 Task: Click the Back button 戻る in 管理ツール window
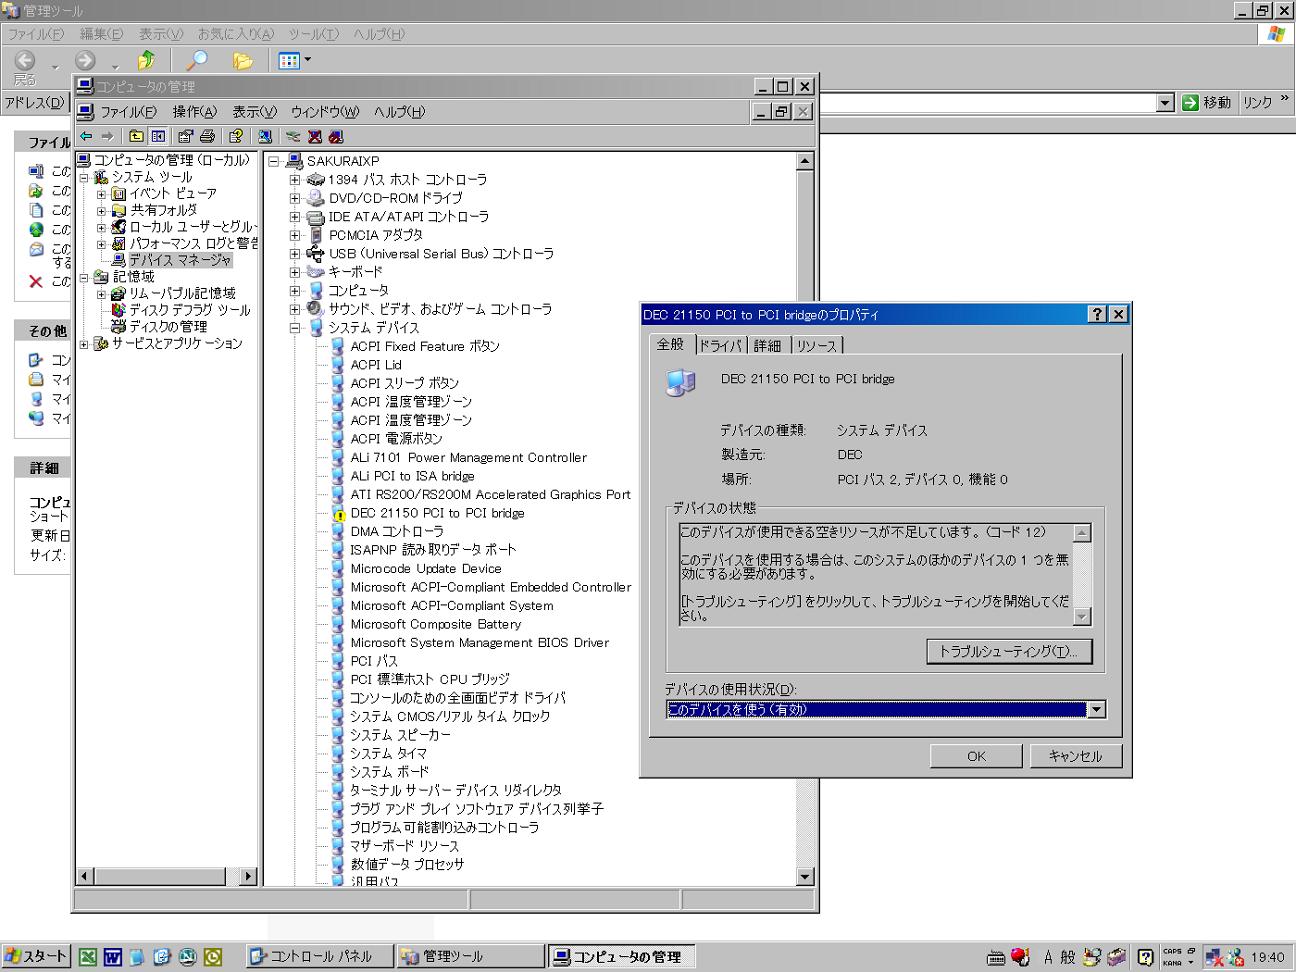(x=25, y=67)
